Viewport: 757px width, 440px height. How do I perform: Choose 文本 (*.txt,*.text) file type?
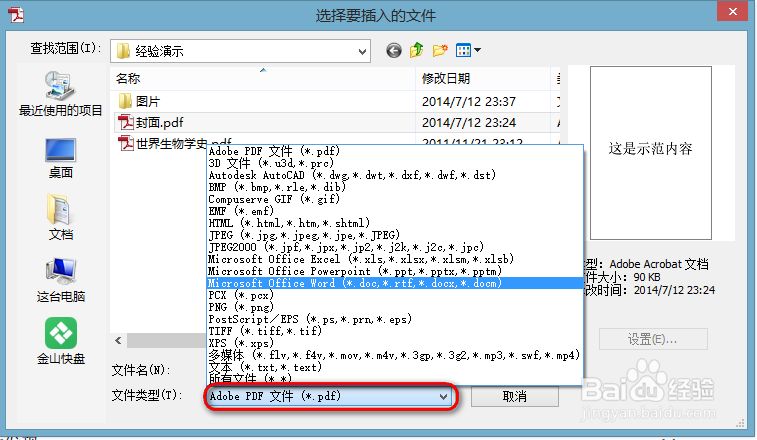point(394,367)
